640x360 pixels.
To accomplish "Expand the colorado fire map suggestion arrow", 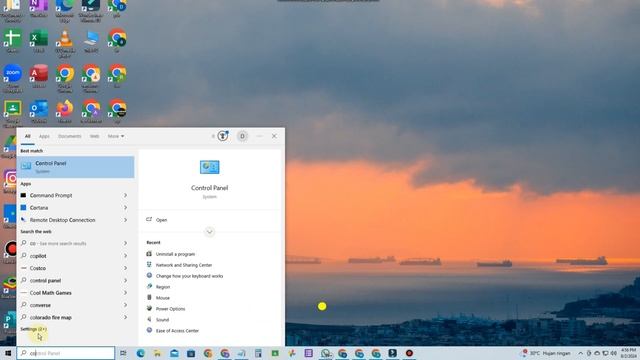I will coord(125,317).
